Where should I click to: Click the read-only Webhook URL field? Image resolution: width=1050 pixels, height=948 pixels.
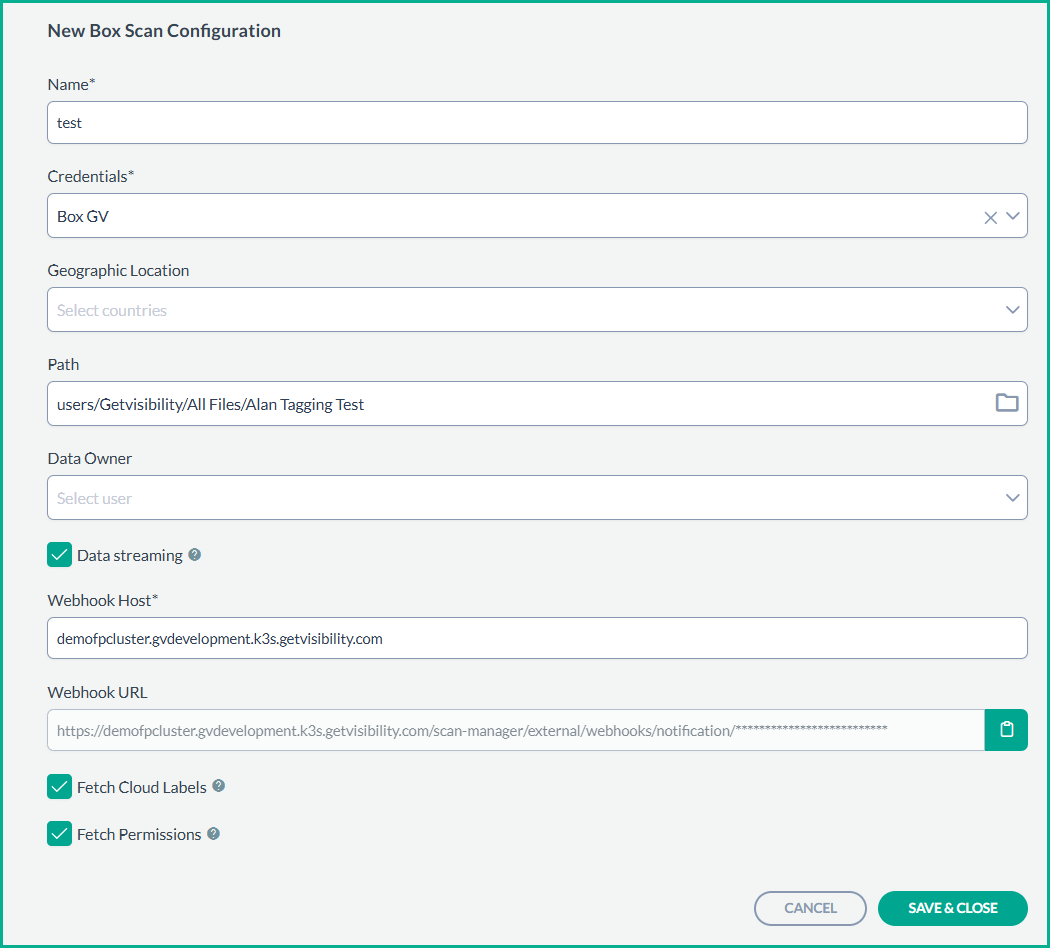[515, 730]
